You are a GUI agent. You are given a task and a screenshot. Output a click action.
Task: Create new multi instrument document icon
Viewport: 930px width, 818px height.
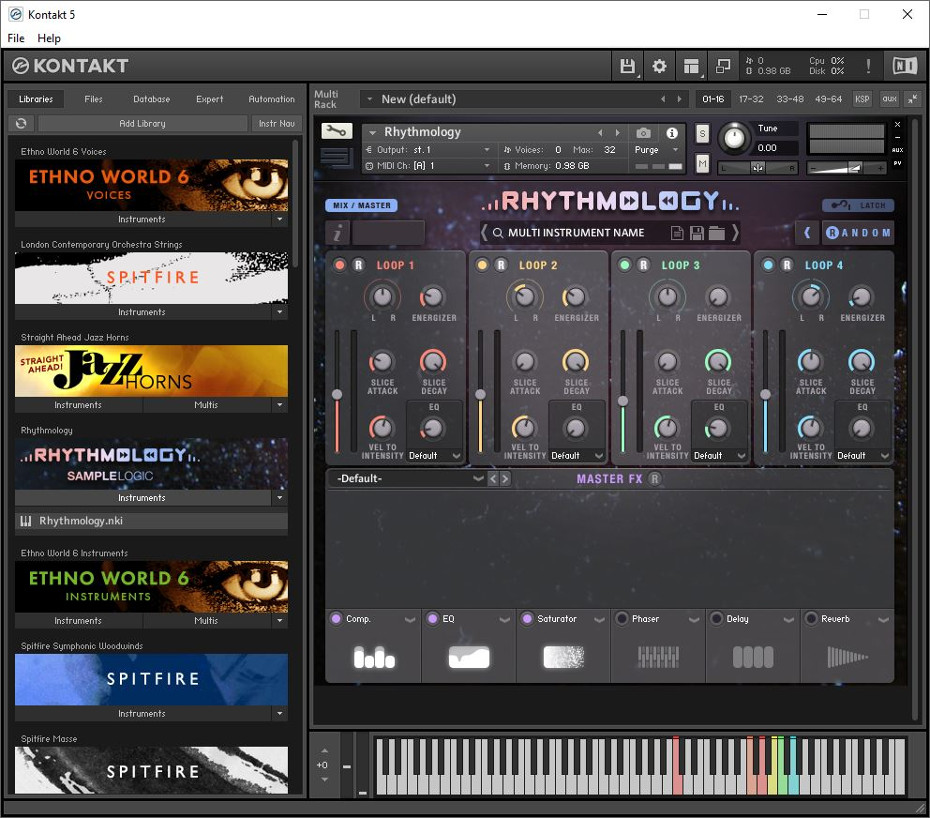point(677,233)
